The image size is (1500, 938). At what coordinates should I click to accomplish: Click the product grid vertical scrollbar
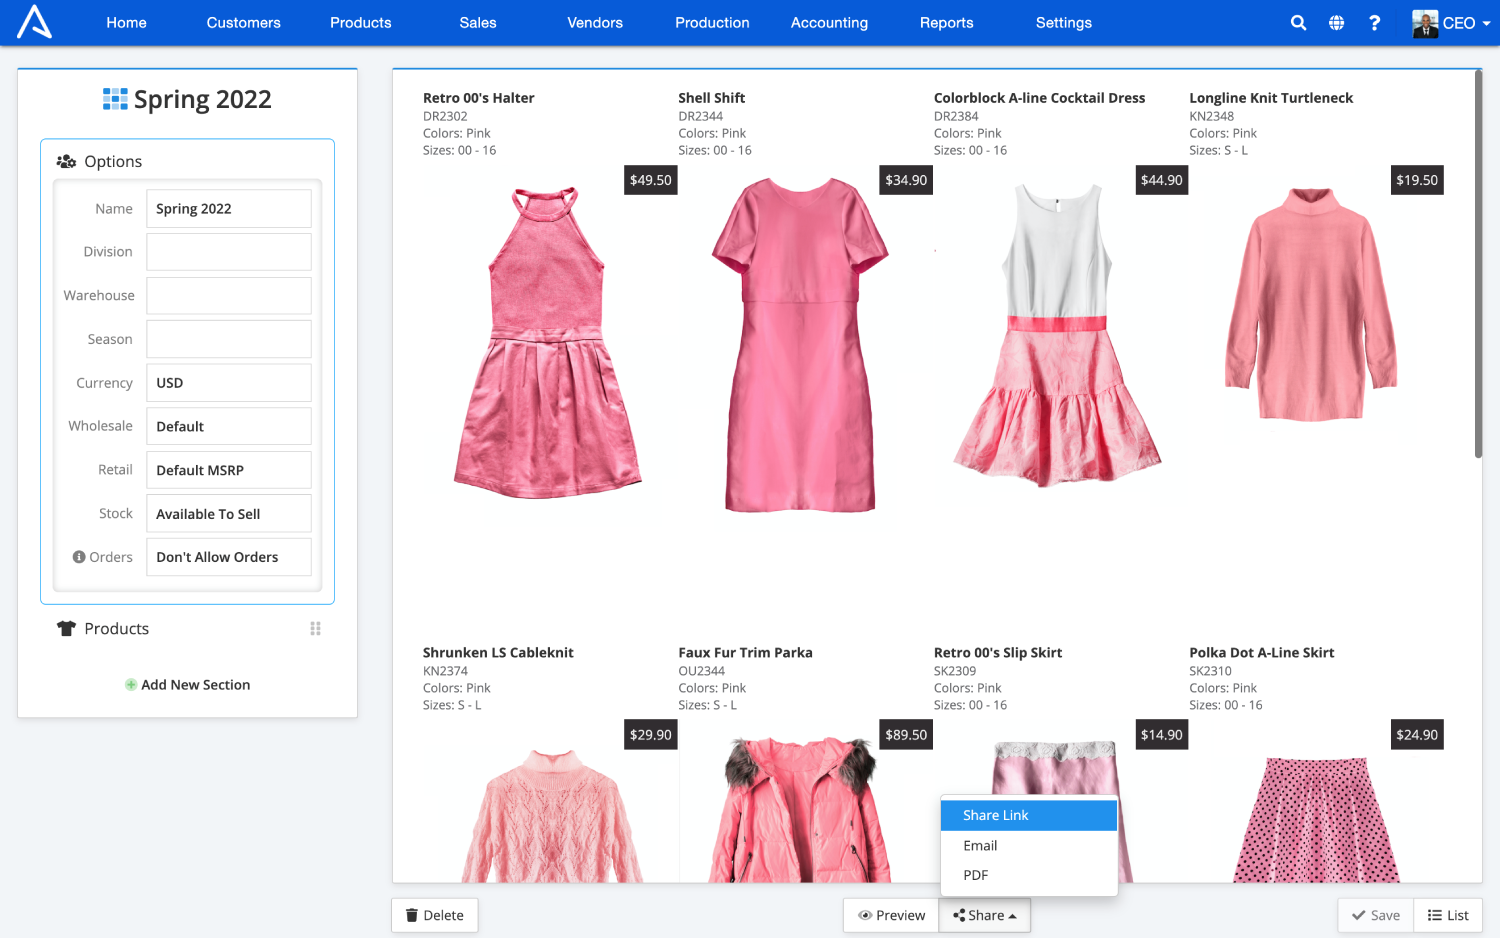click(x=1478, y=265)
